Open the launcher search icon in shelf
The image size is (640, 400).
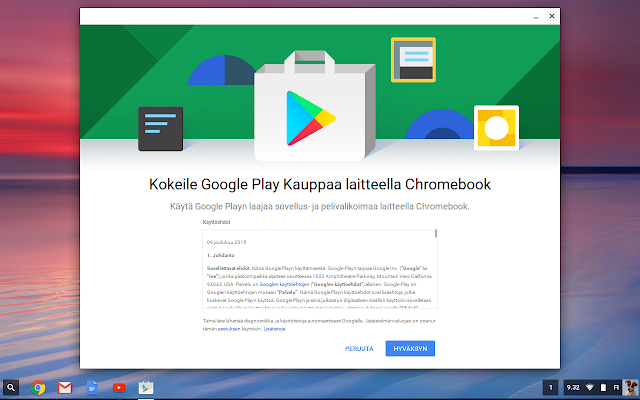click(11, 387)
